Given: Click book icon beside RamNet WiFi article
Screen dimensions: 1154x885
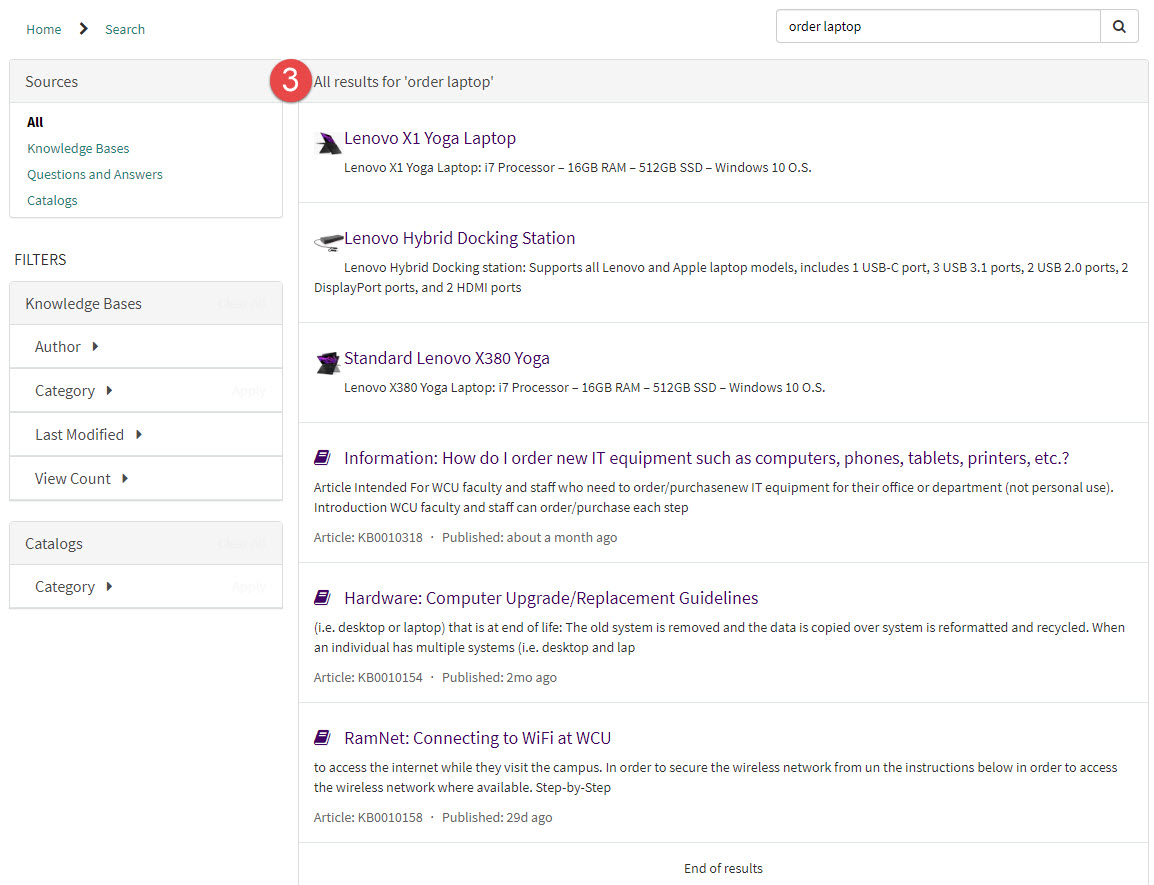Looking at the screenshot, I should pyautogui.click(x=322, y=738).
